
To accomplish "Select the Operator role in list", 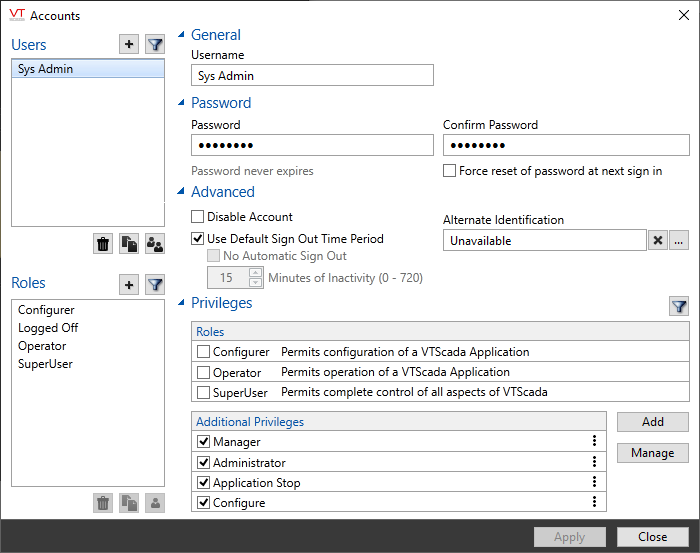I will coord(42,346).
